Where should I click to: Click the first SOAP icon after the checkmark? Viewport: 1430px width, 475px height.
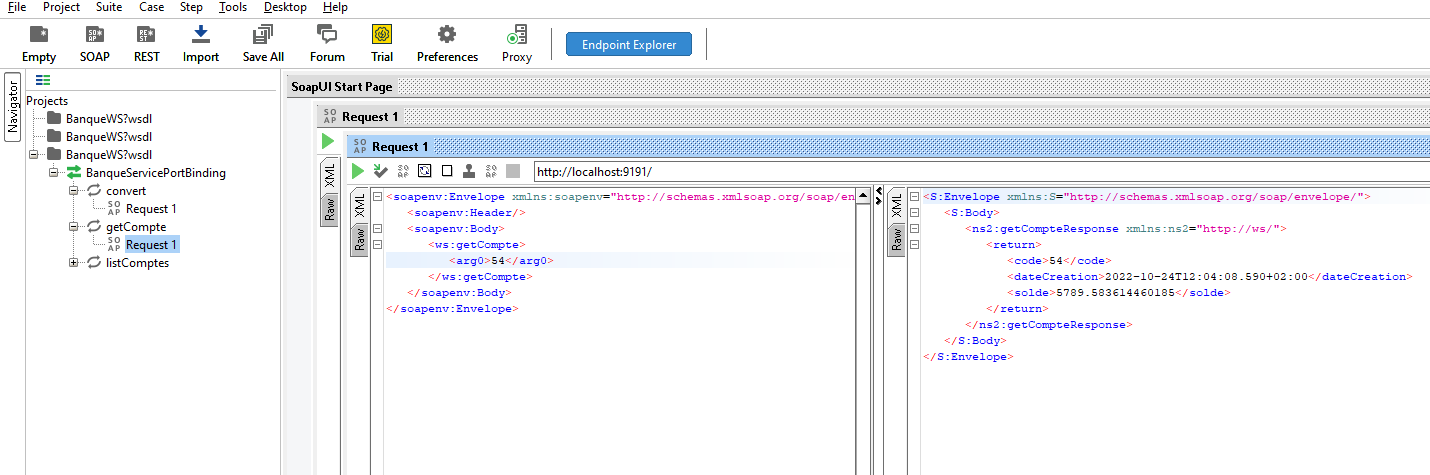click(x=404, y=171)
